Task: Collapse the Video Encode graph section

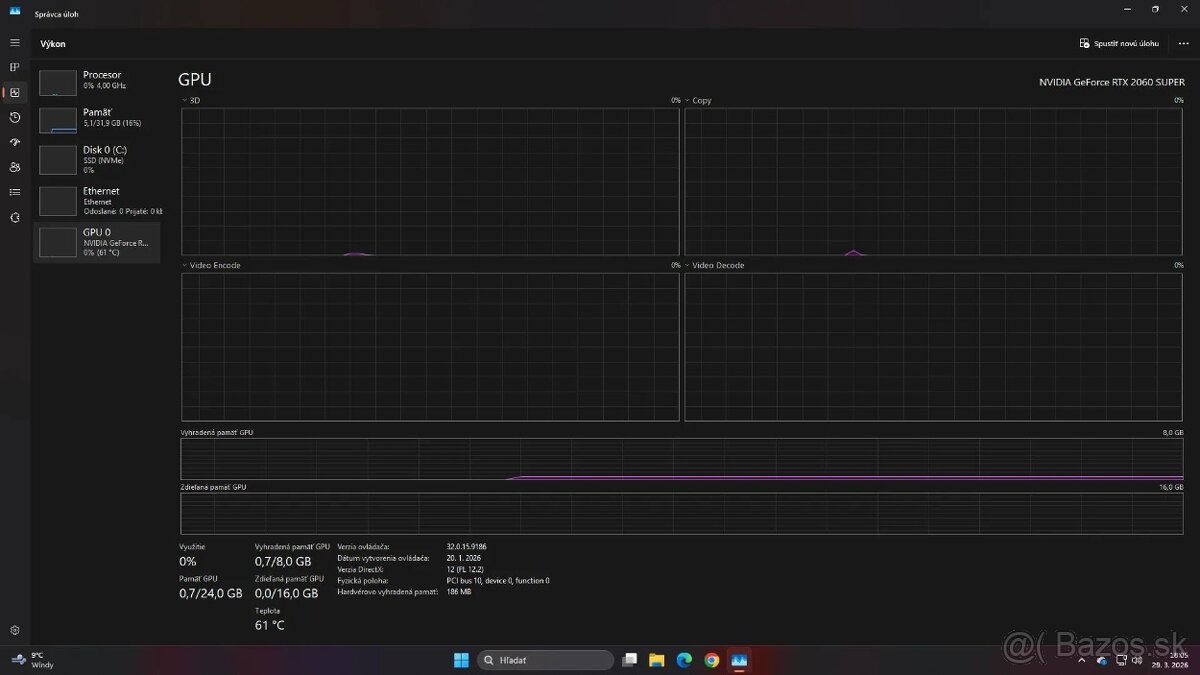Action: 184,265
